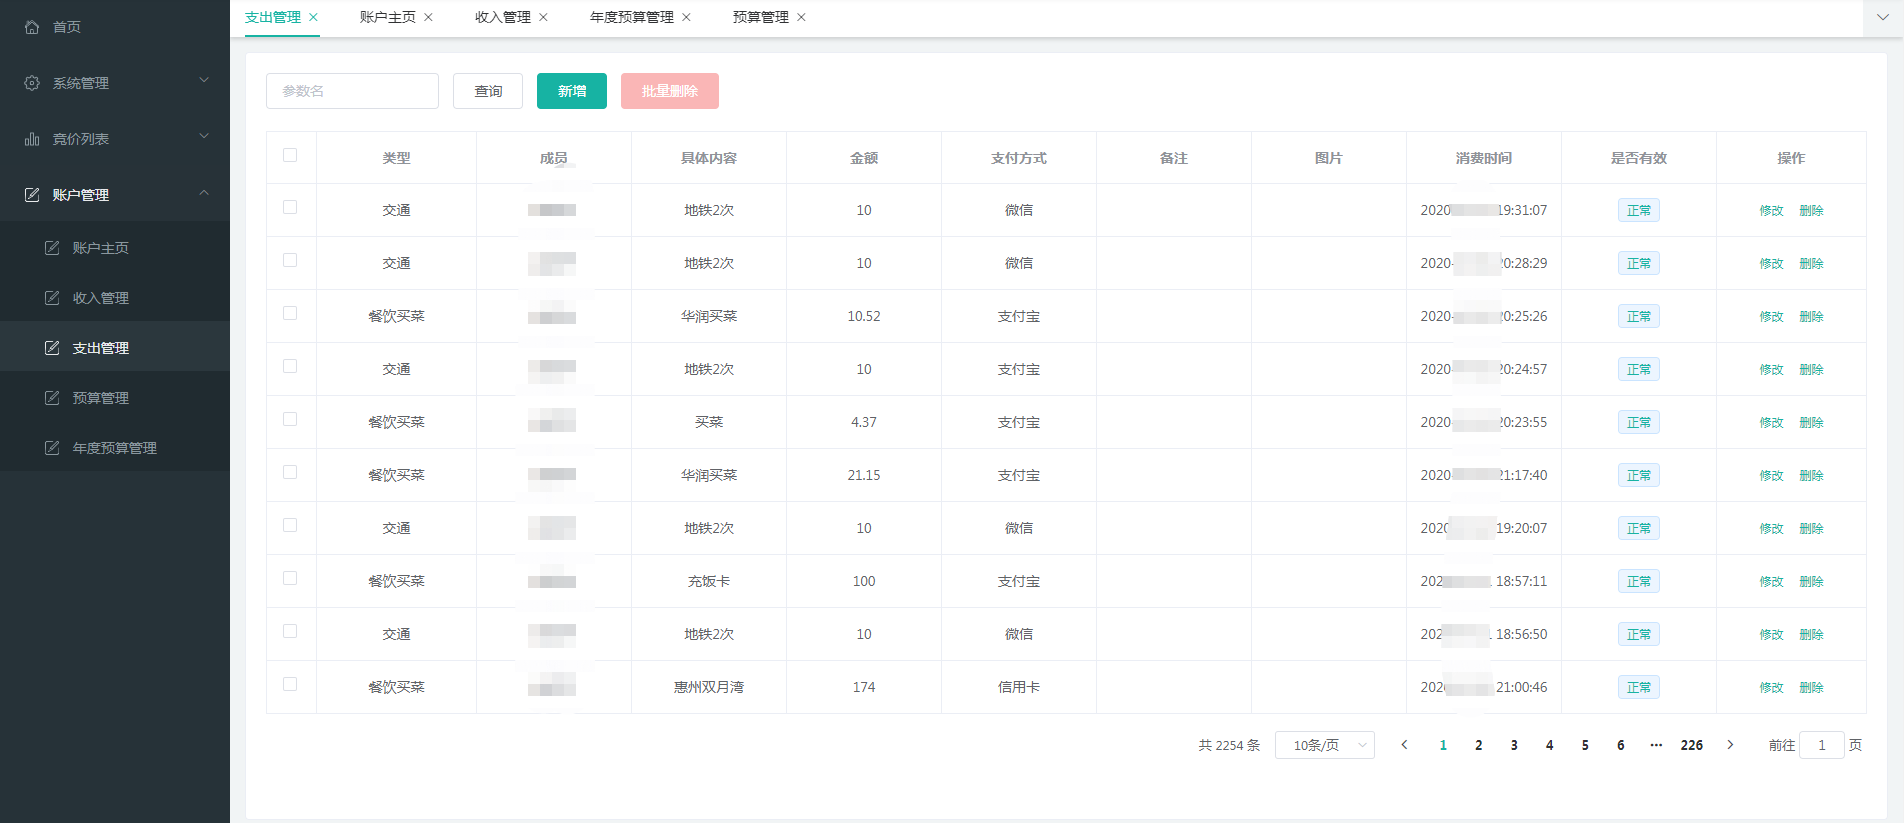Click 删除 for the 4.37 row
1904x823 pixels.
(x=1811, y=422)
